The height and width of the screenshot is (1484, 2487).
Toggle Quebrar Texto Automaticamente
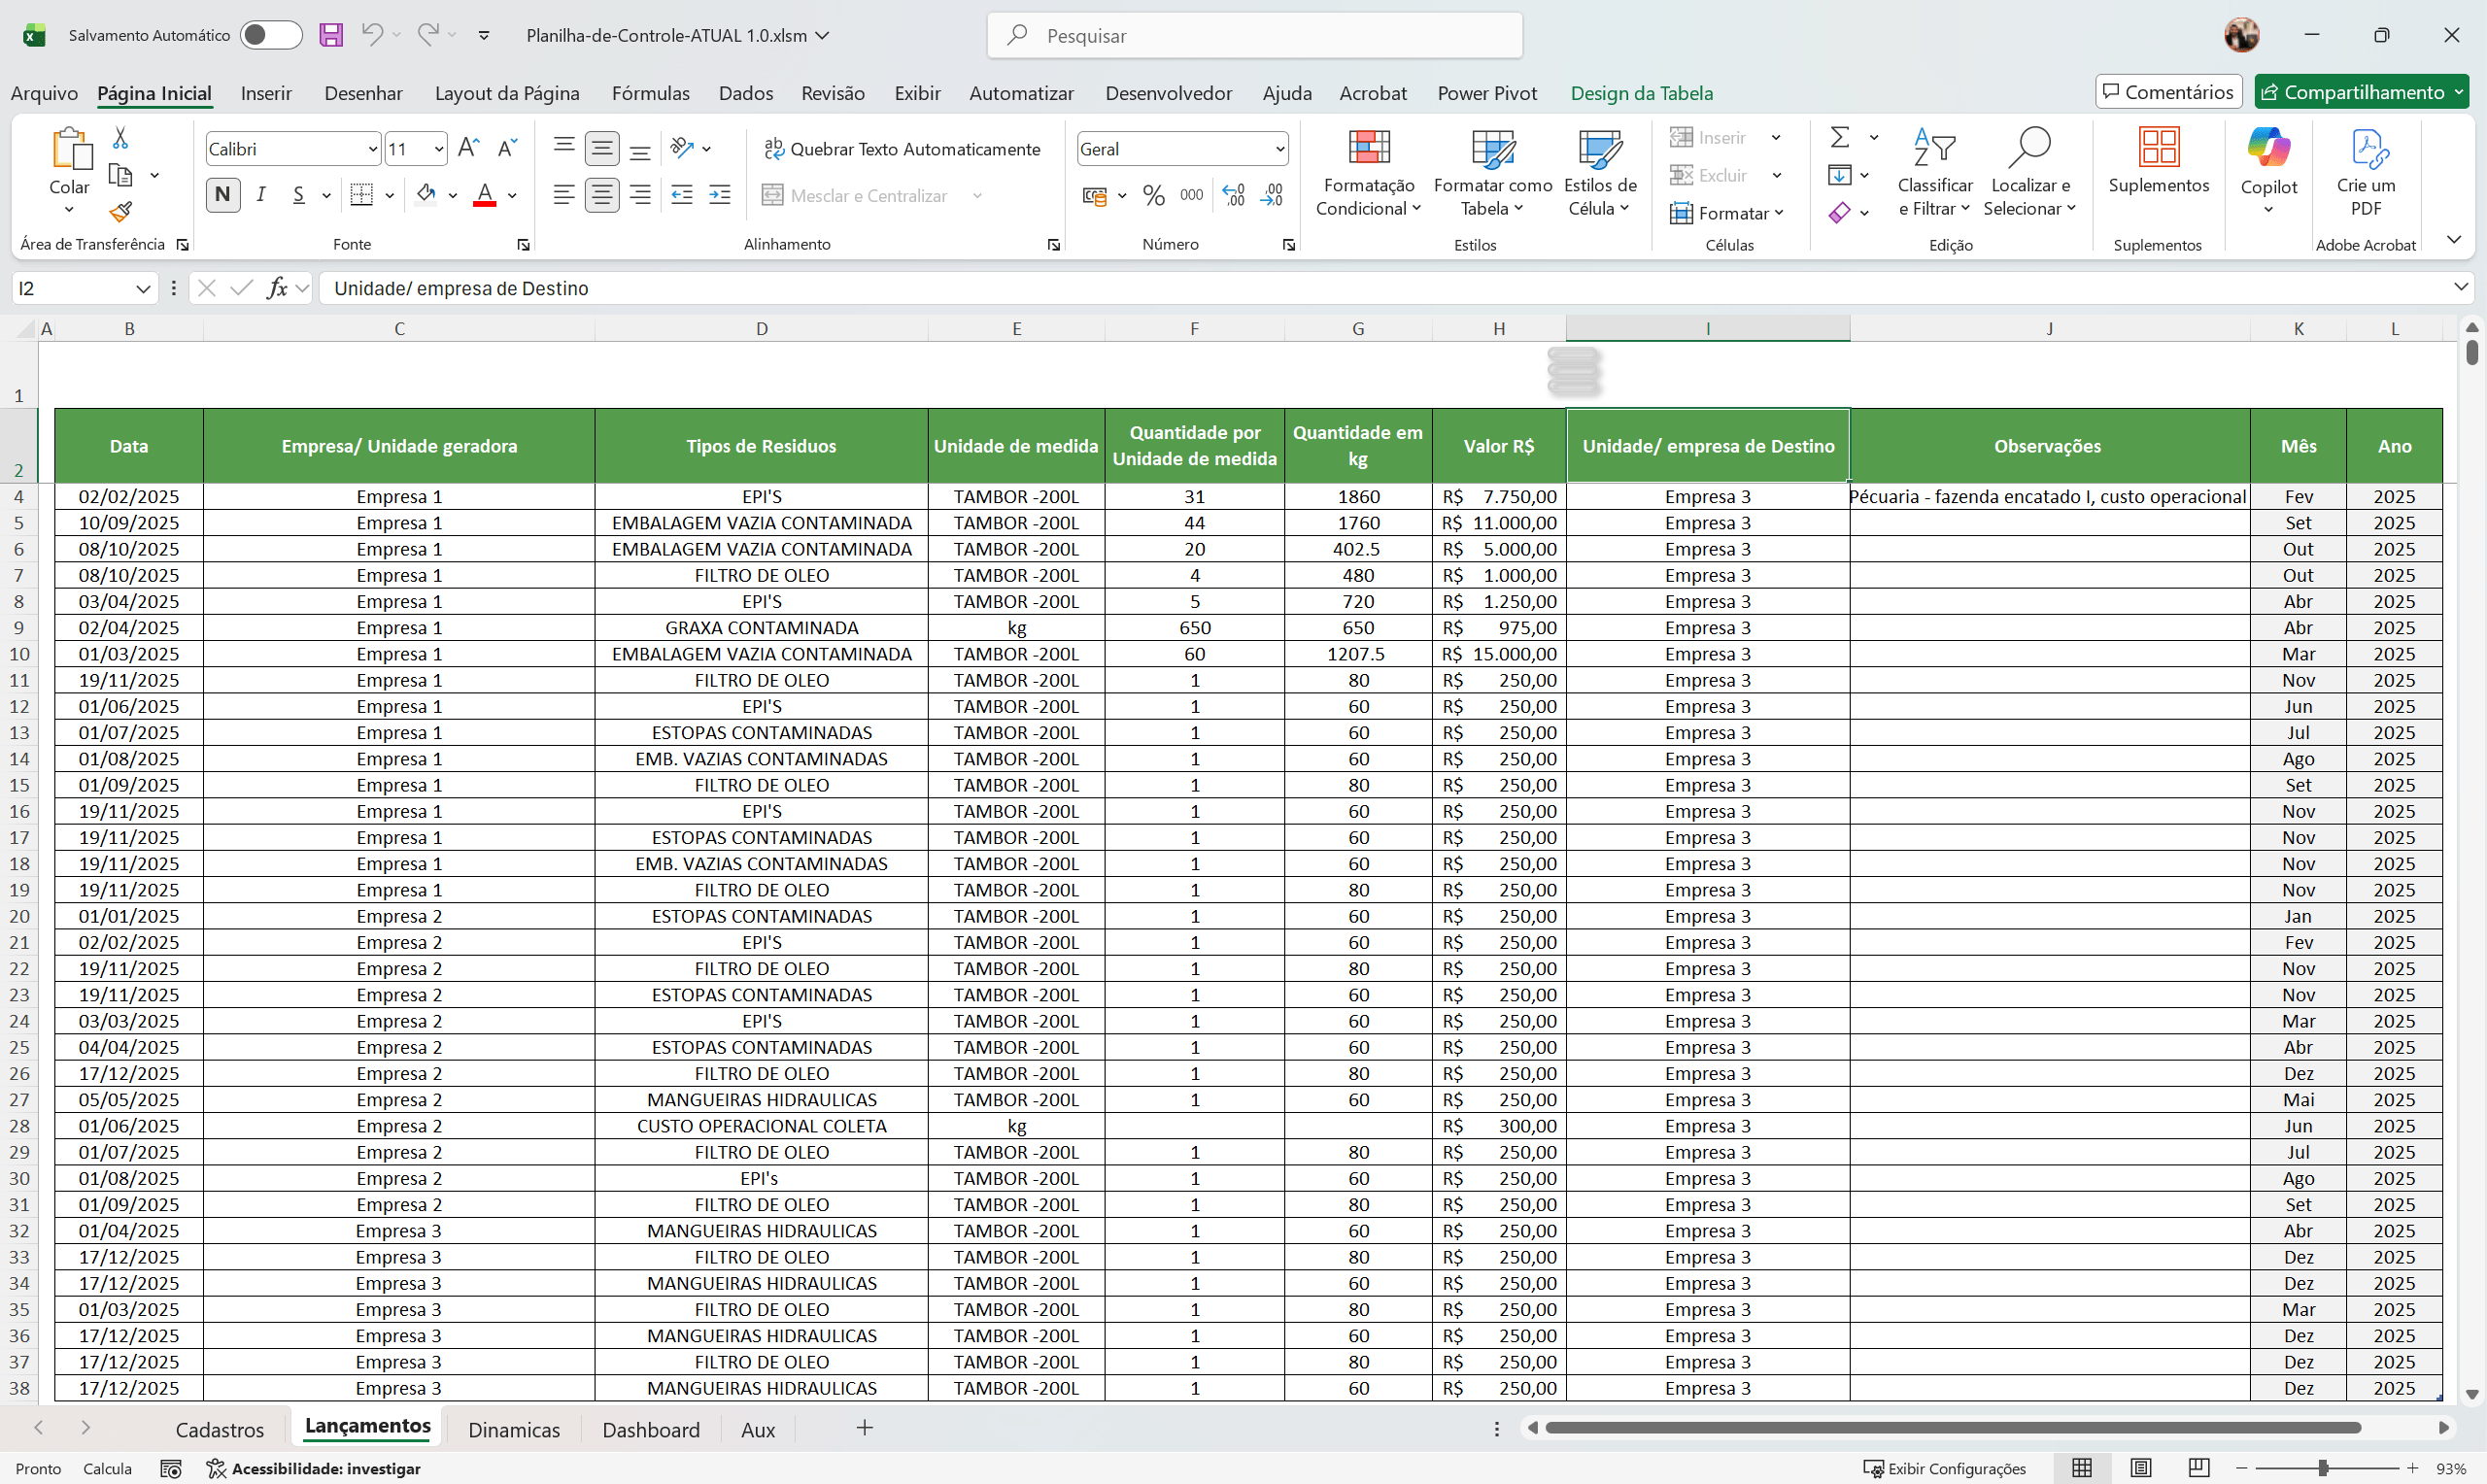902,149
